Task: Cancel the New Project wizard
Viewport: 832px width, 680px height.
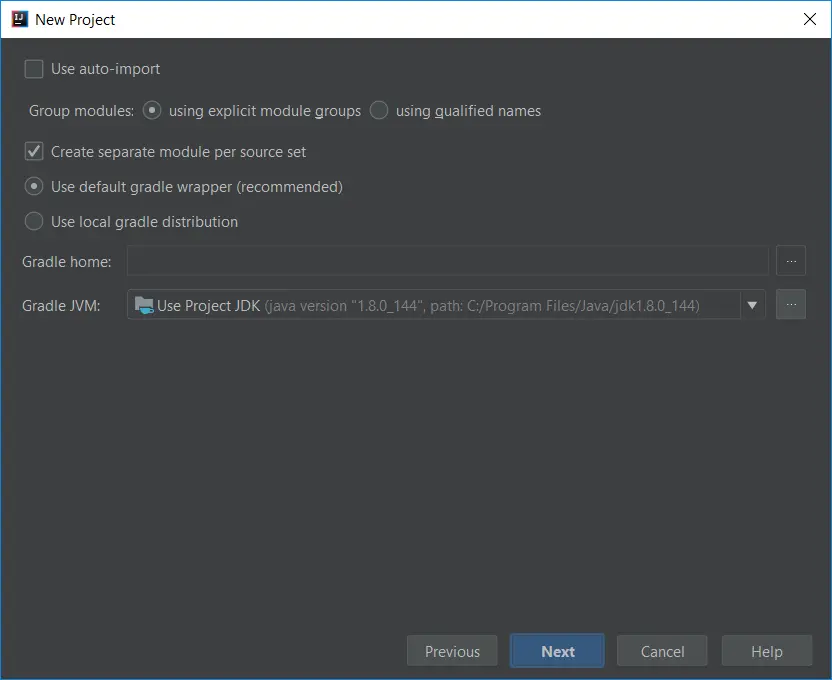Action: click(662, 651)
